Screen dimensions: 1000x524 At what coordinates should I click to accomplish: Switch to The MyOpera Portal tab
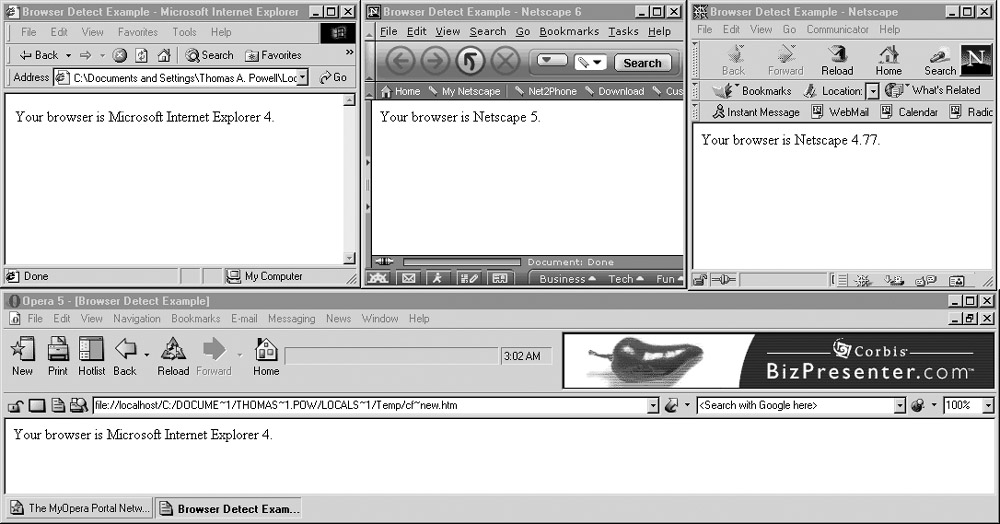click(x=79, y=508)
